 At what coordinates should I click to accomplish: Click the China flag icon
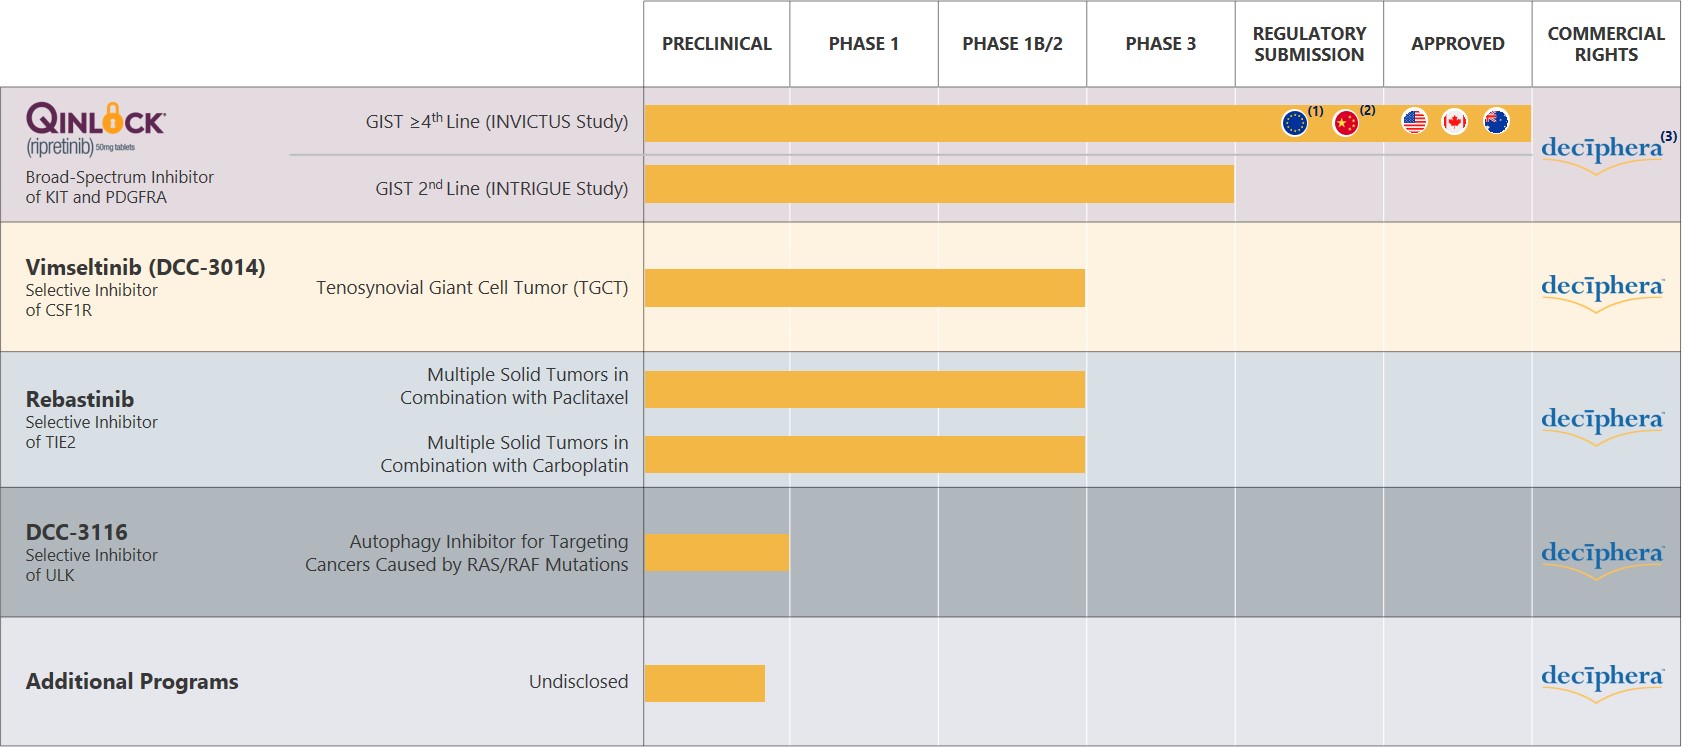1346,123
